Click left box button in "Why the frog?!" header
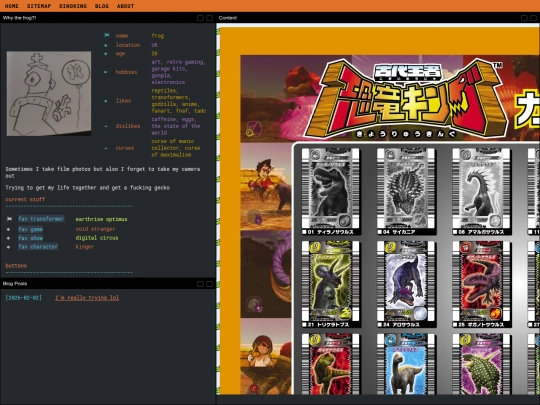Screen dimensions: 540x405 pyautogui.click(x=200, y=18)
